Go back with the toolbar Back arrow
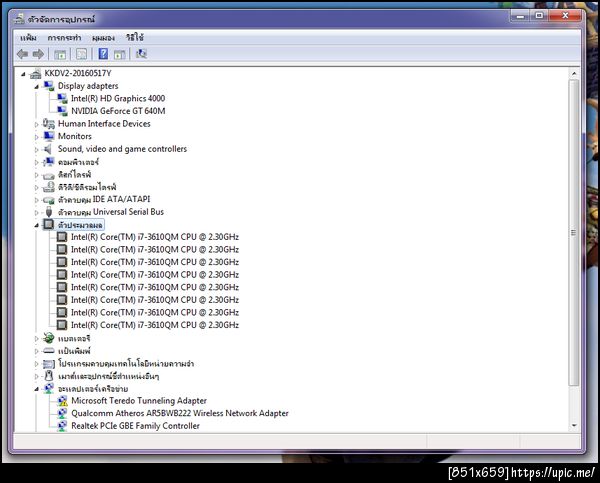This screenshot has width=600, height=483. [23, 54]
